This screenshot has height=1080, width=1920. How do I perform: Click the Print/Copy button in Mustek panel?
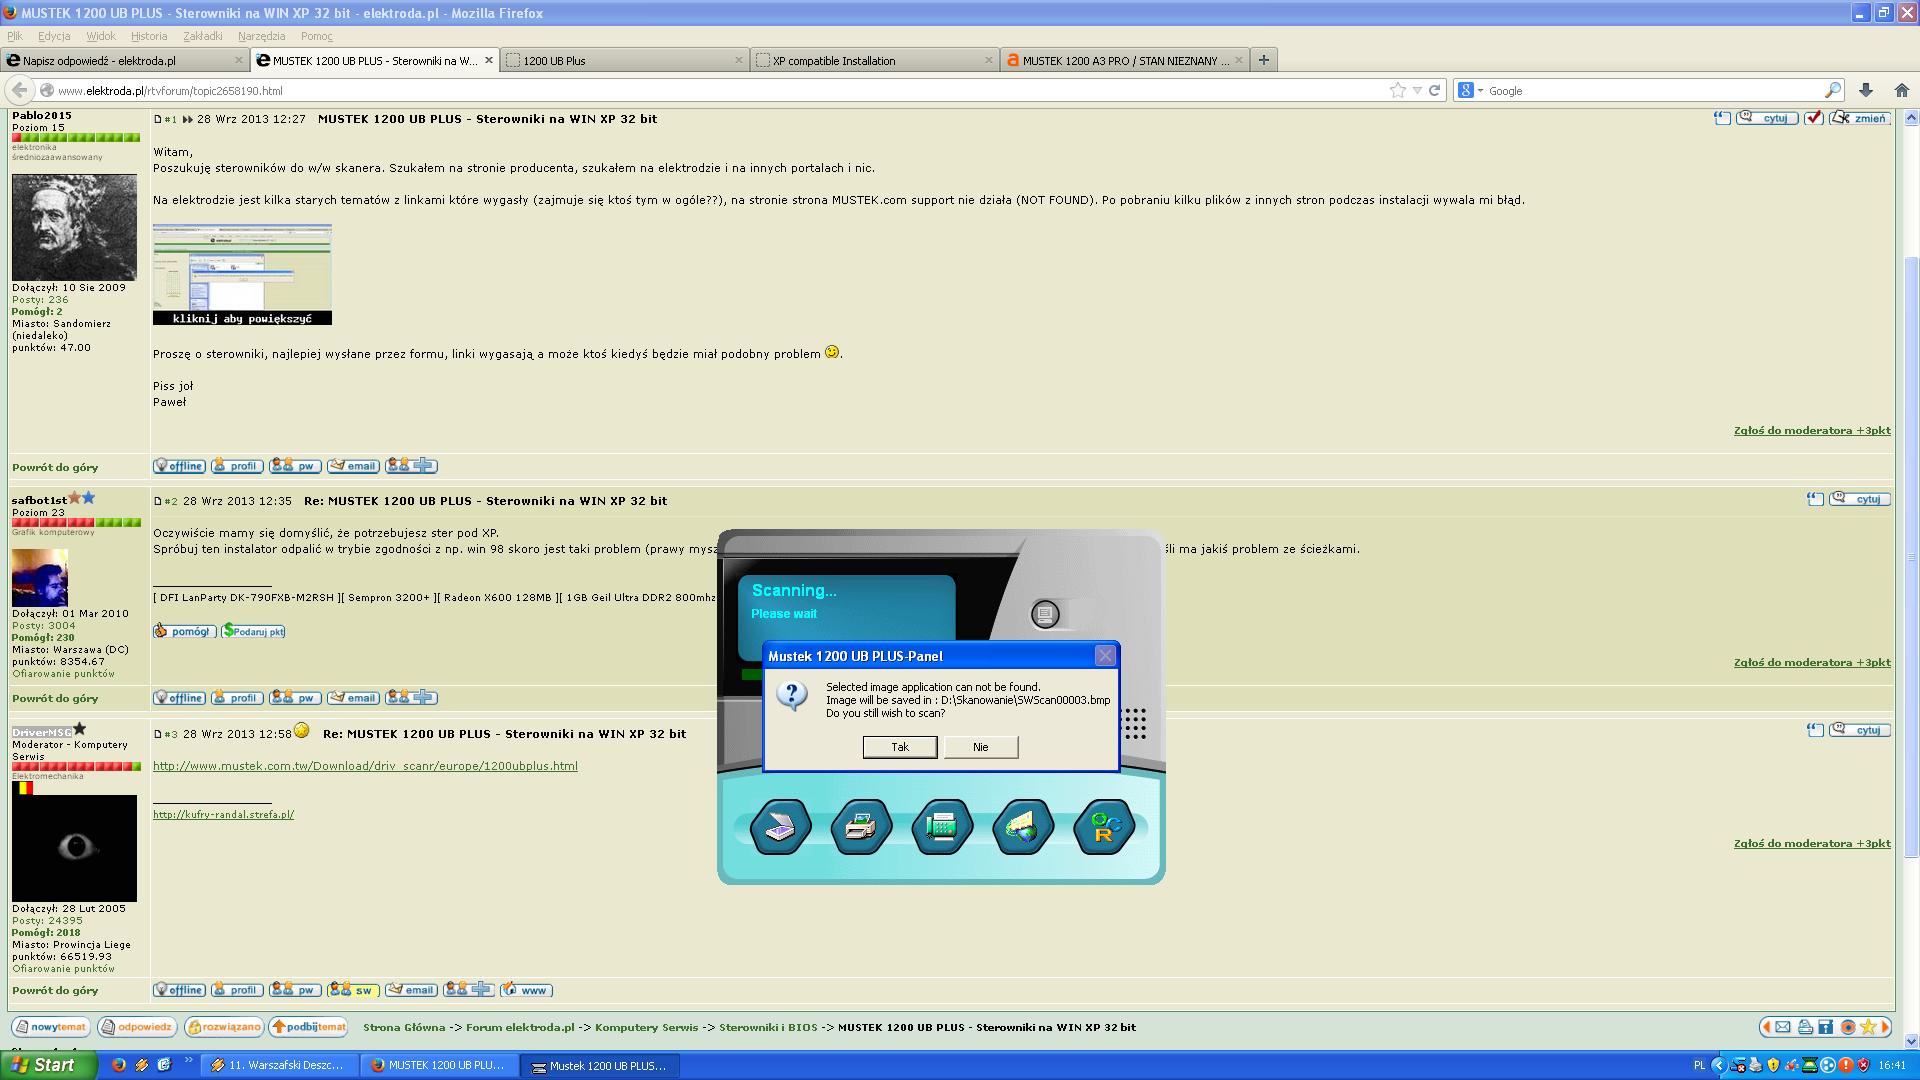click(x=861, y=827)
